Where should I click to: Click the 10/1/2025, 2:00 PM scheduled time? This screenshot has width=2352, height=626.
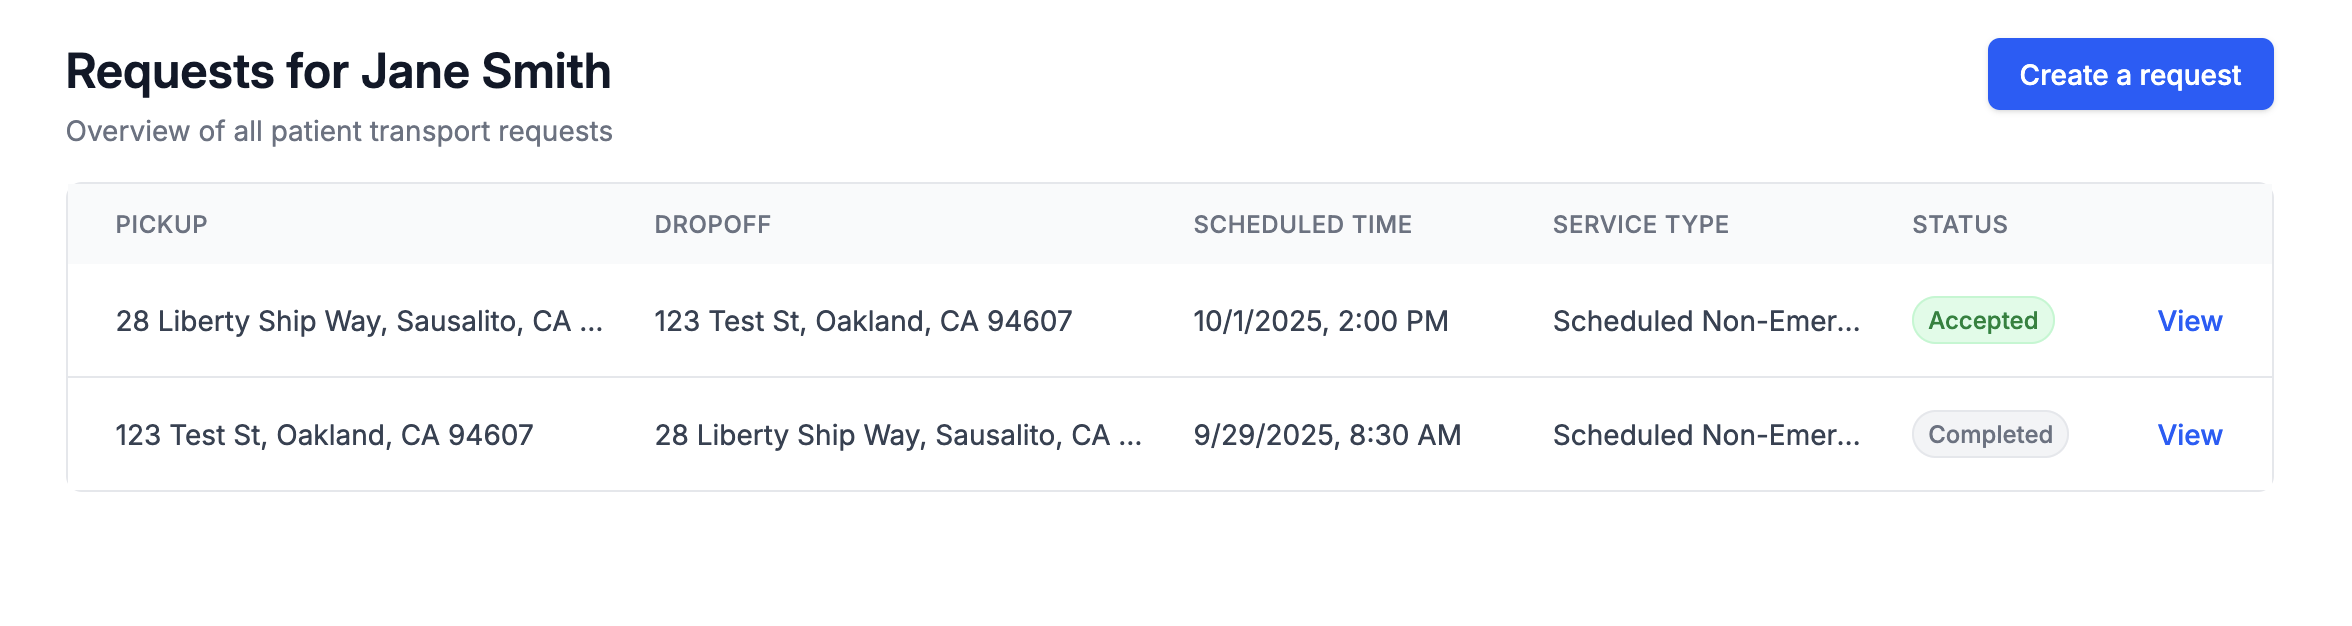coord(1320,321)
